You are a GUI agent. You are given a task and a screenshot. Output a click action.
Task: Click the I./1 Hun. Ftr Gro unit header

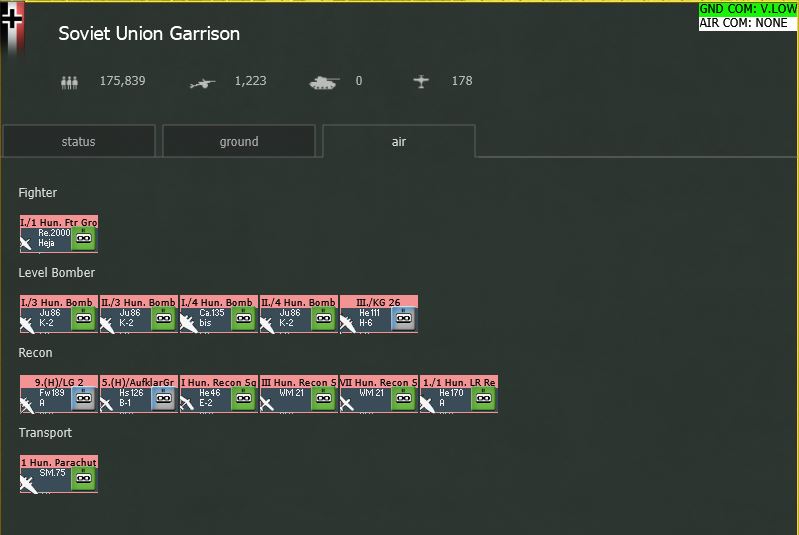point(59,222)
